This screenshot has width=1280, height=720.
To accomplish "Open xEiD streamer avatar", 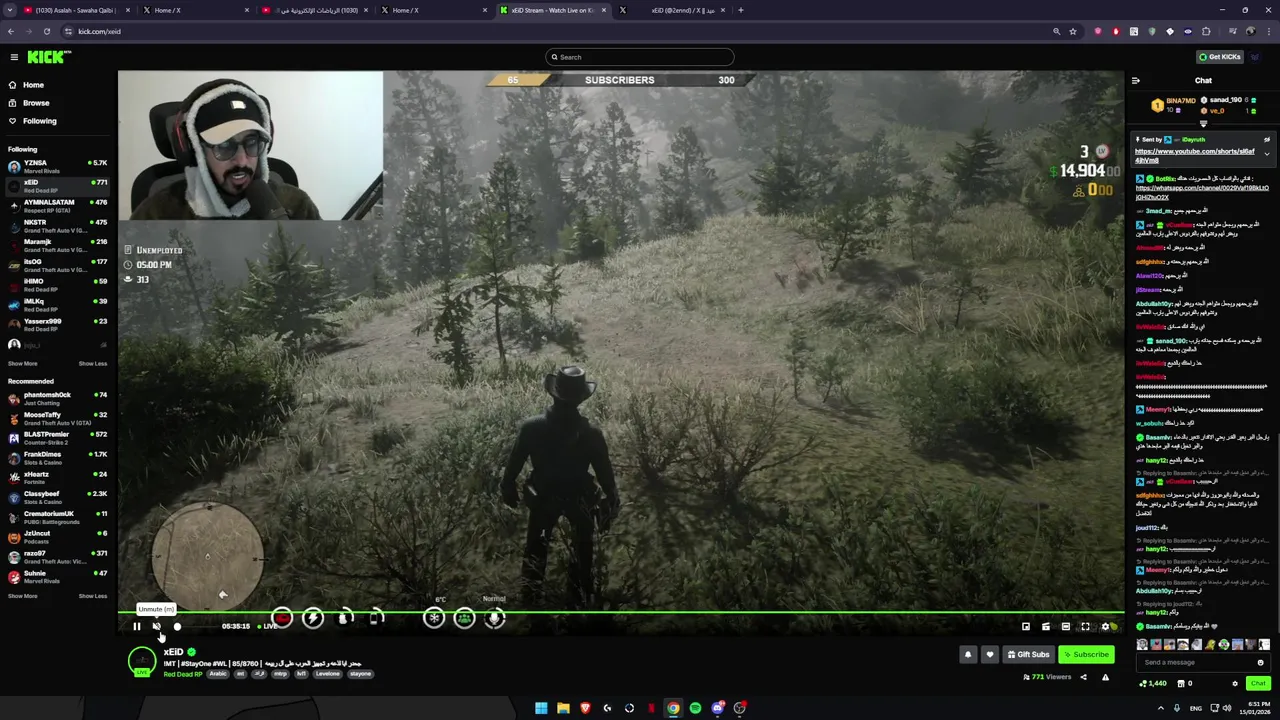I will (x=142, y=660).
